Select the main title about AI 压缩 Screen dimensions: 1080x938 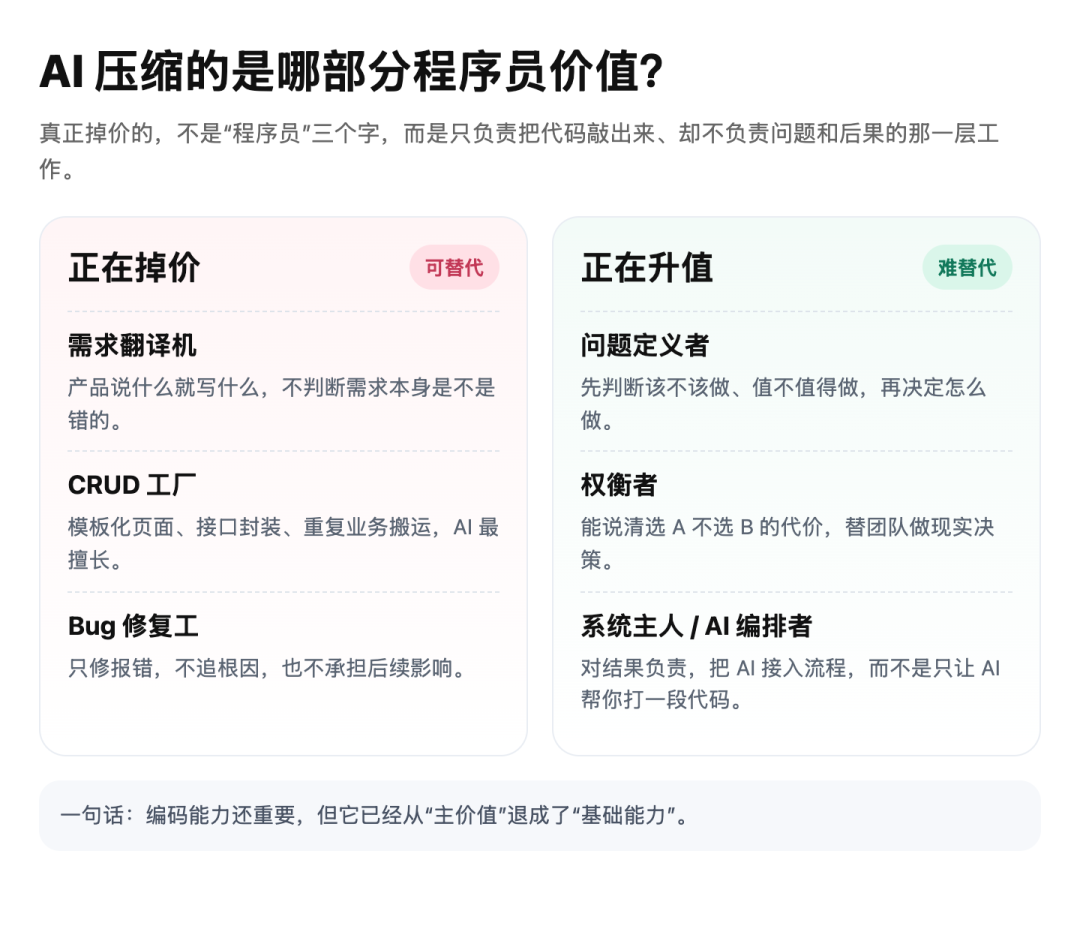pyautogui.click(x=351, y=72)
